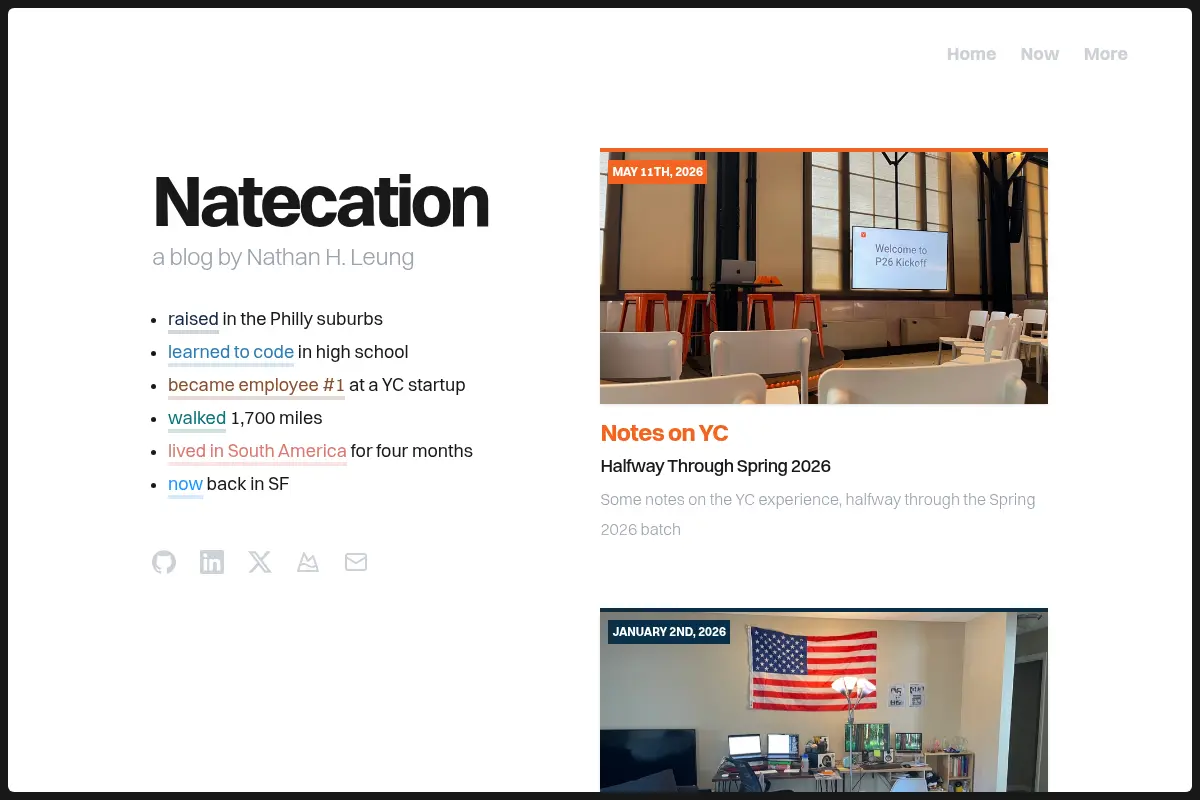Screen dimensions: 1200x800
Task: Open the "learned to code" link
Action: [231, 352]
